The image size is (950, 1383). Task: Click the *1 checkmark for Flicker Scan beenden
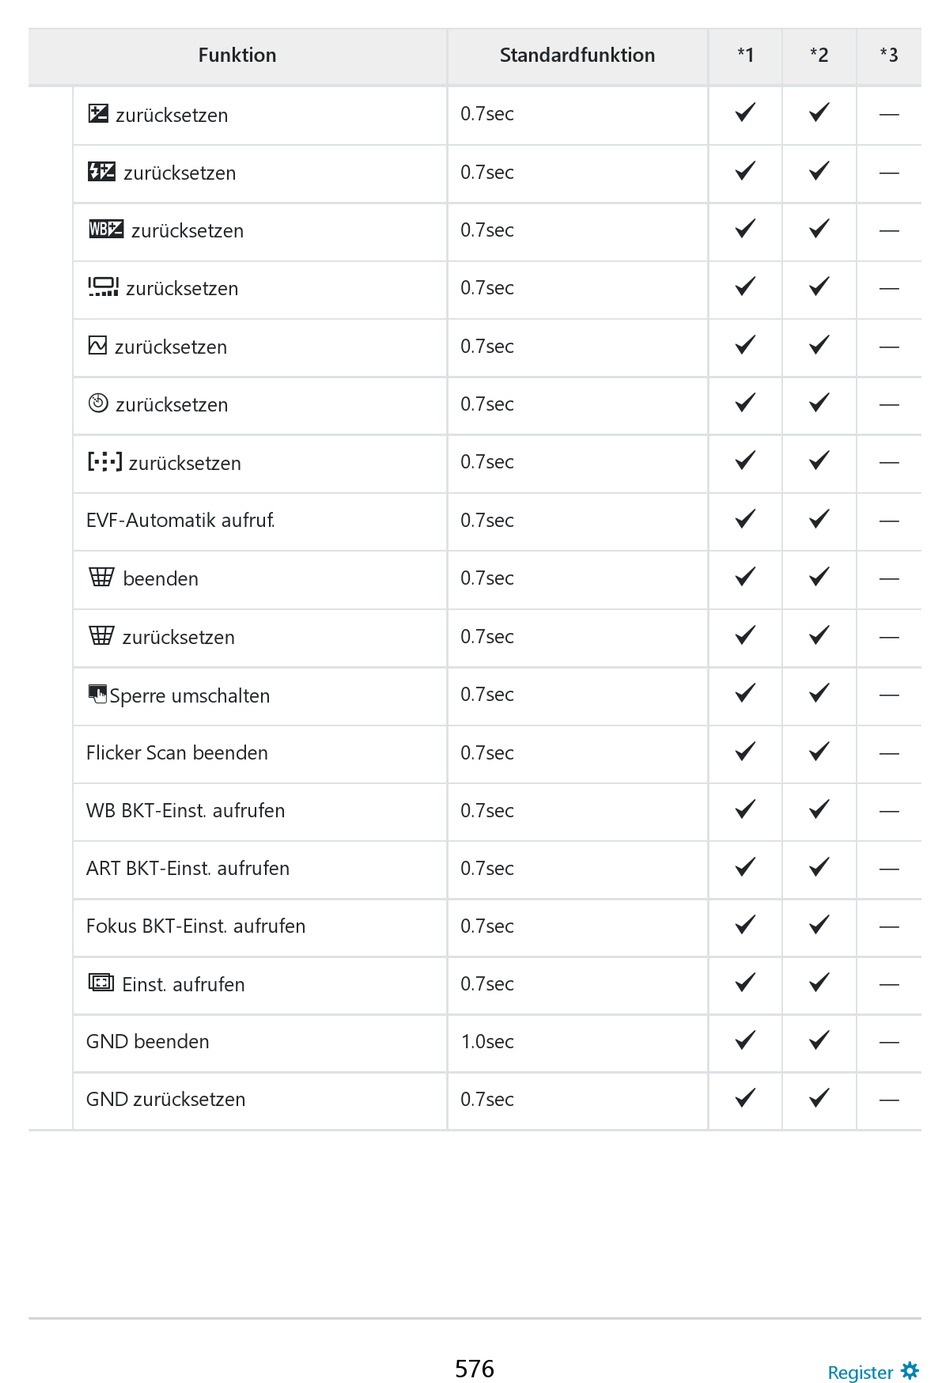(x=745, y=751)
